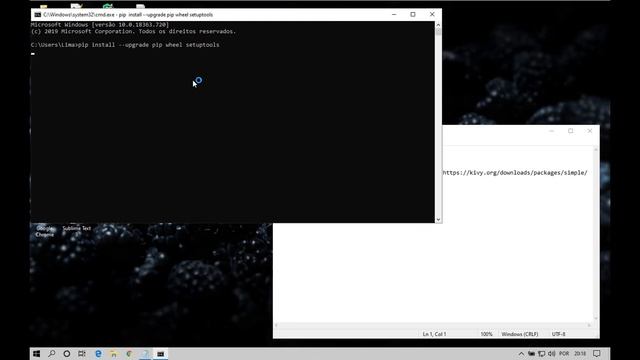Launch Cortana from the taskbar
Viewport: 640px width, 360px height.
(67, 354)
